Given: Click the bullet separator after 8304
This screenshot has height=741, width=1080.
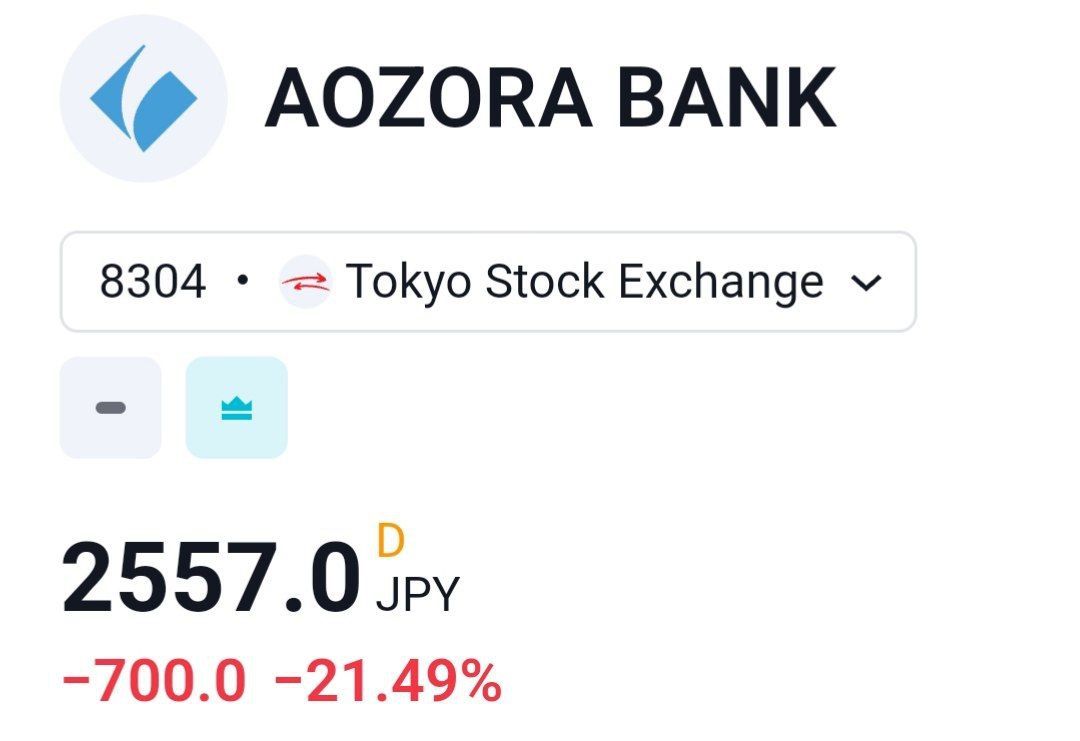Looking at the screenshot, I should pyautogui.click(x=241, y=282).
